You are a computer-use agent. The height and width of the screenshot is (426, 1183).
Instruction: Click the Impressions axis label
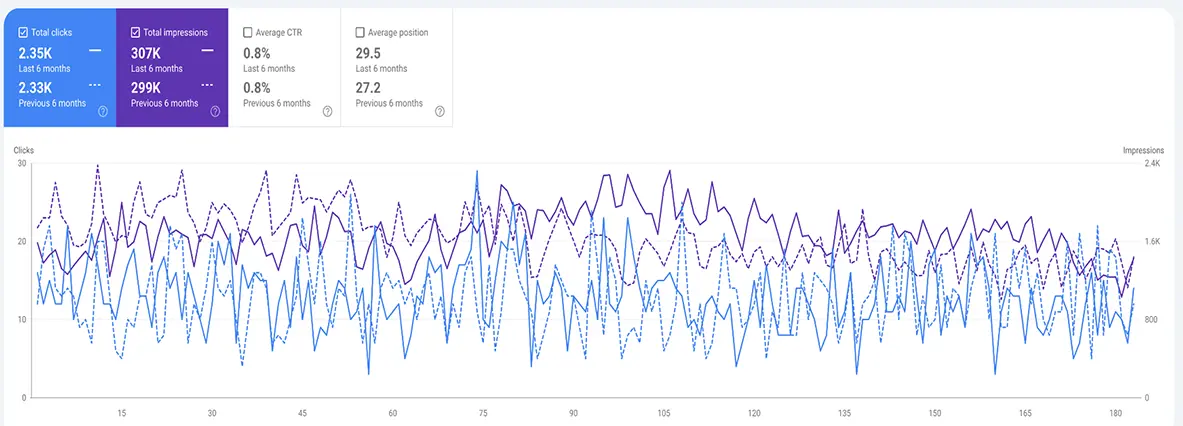1143,151
